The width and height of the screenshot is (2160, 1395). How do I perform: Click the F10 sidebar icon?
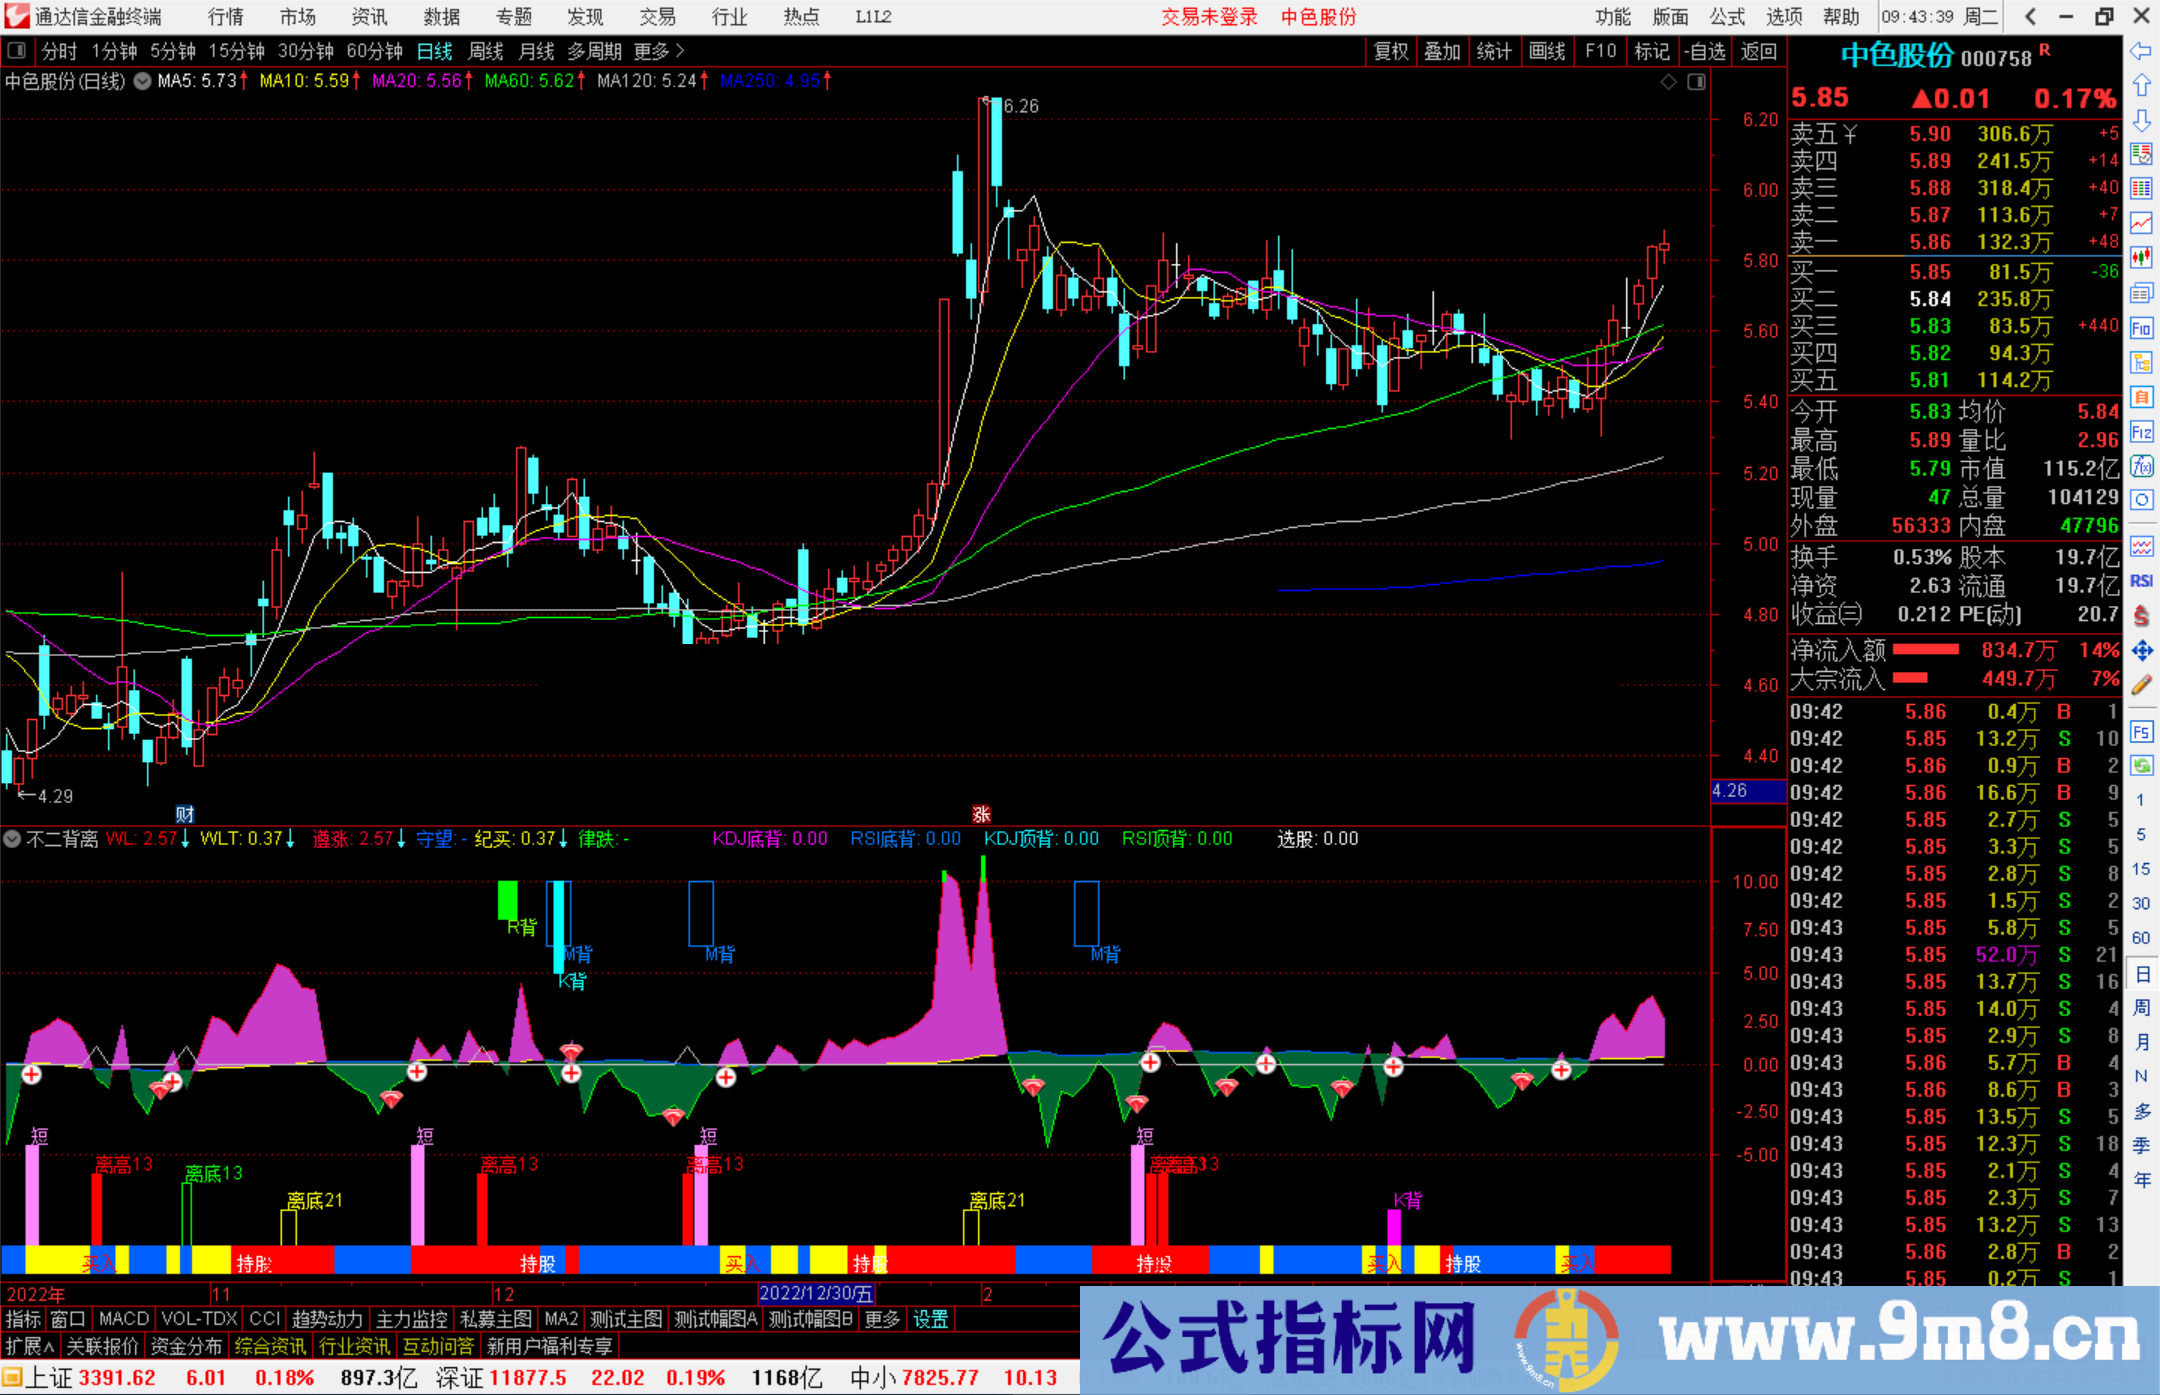coord(2141,328)
